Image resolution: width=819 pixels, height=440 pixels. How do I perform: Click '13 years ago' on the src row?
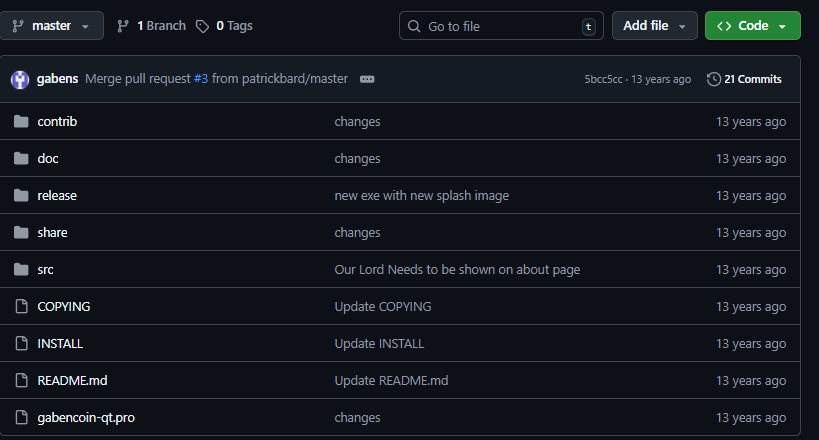(x=751, y=270)
